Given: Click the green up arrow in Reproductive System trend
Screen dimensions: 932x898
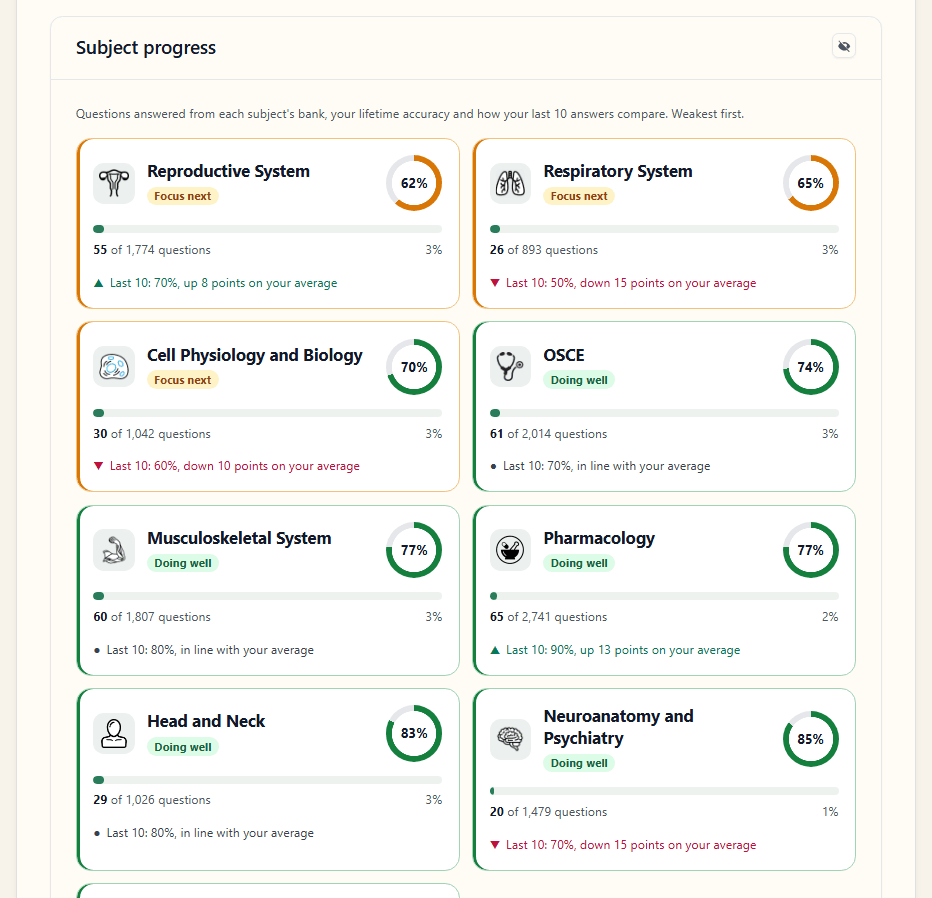Looking at the screenshot, I should [99, 283].
